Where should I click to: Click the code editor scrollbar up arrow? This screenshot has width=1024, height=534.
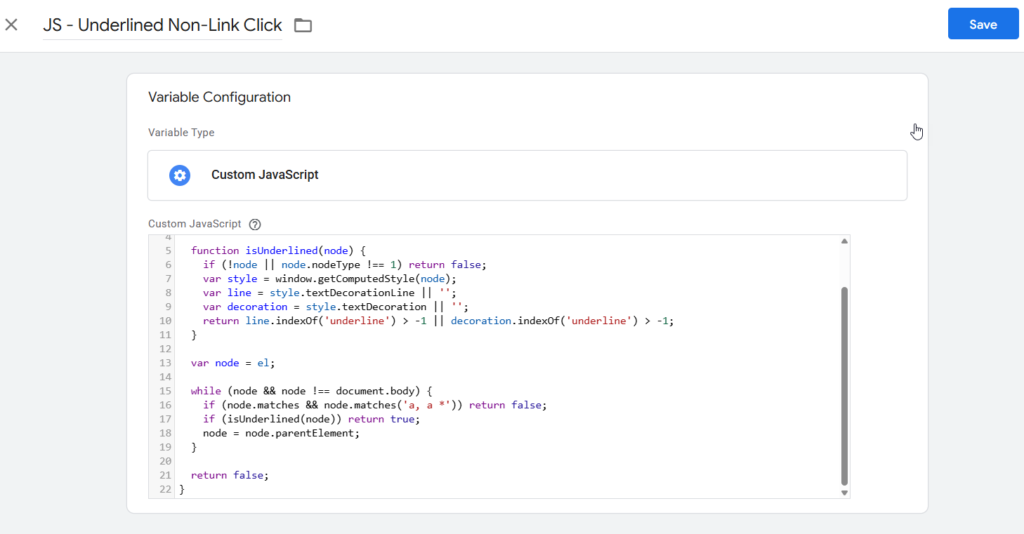pyautogui.click(x=844, y=241)
